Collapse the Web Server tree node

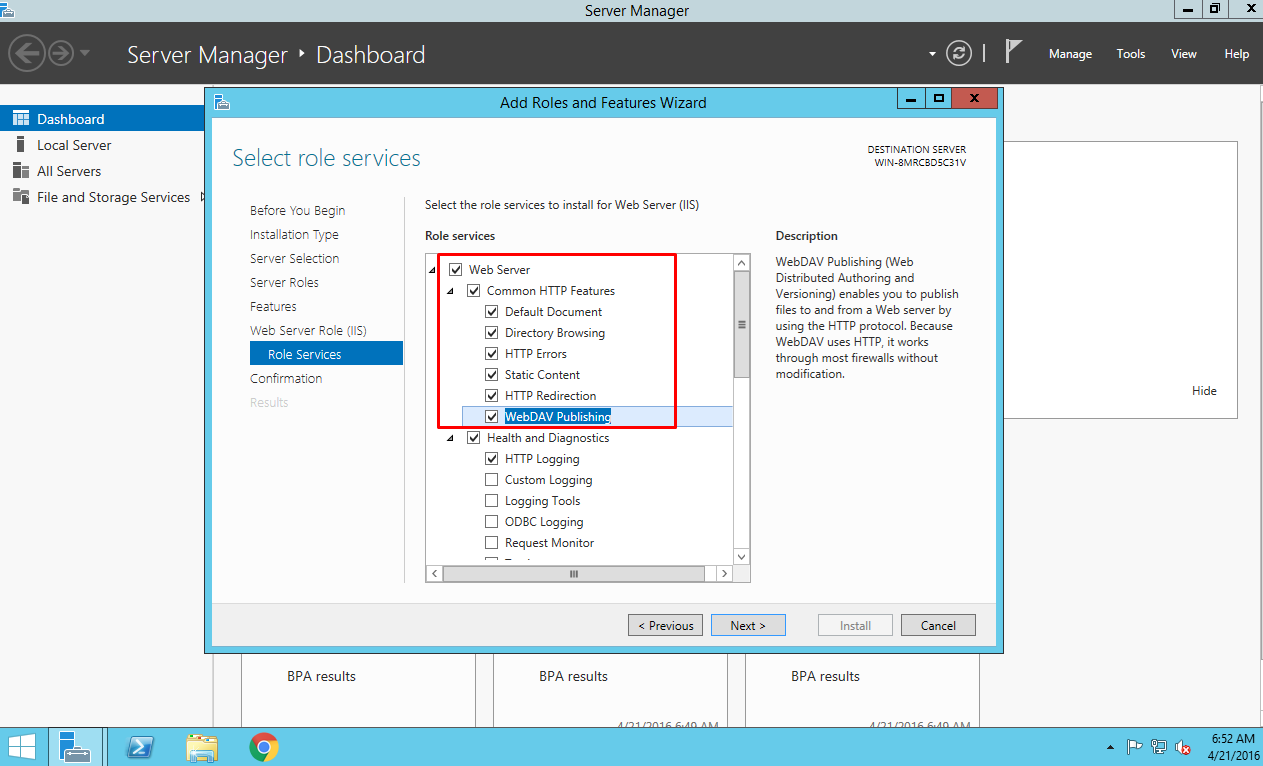coord(432,270)
